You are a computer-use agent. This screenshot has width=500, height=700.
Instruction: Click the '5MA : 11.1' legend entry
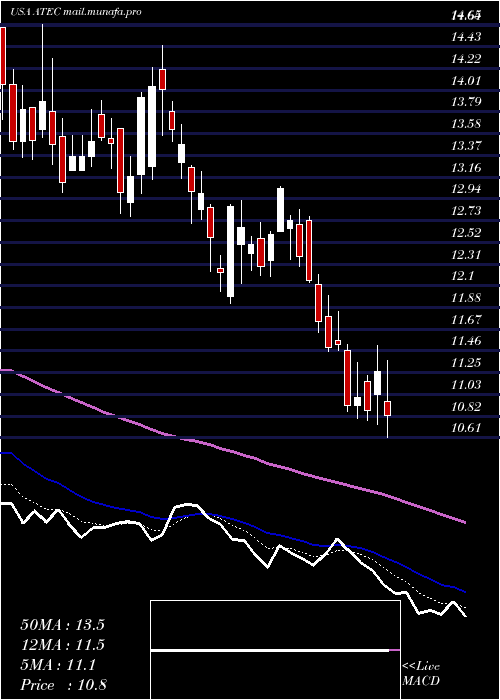58,666
